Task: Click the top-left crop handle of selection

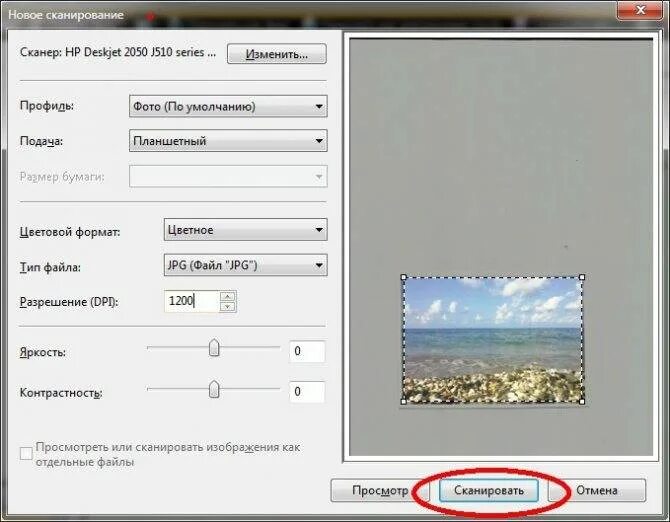Action: point(404,277)
